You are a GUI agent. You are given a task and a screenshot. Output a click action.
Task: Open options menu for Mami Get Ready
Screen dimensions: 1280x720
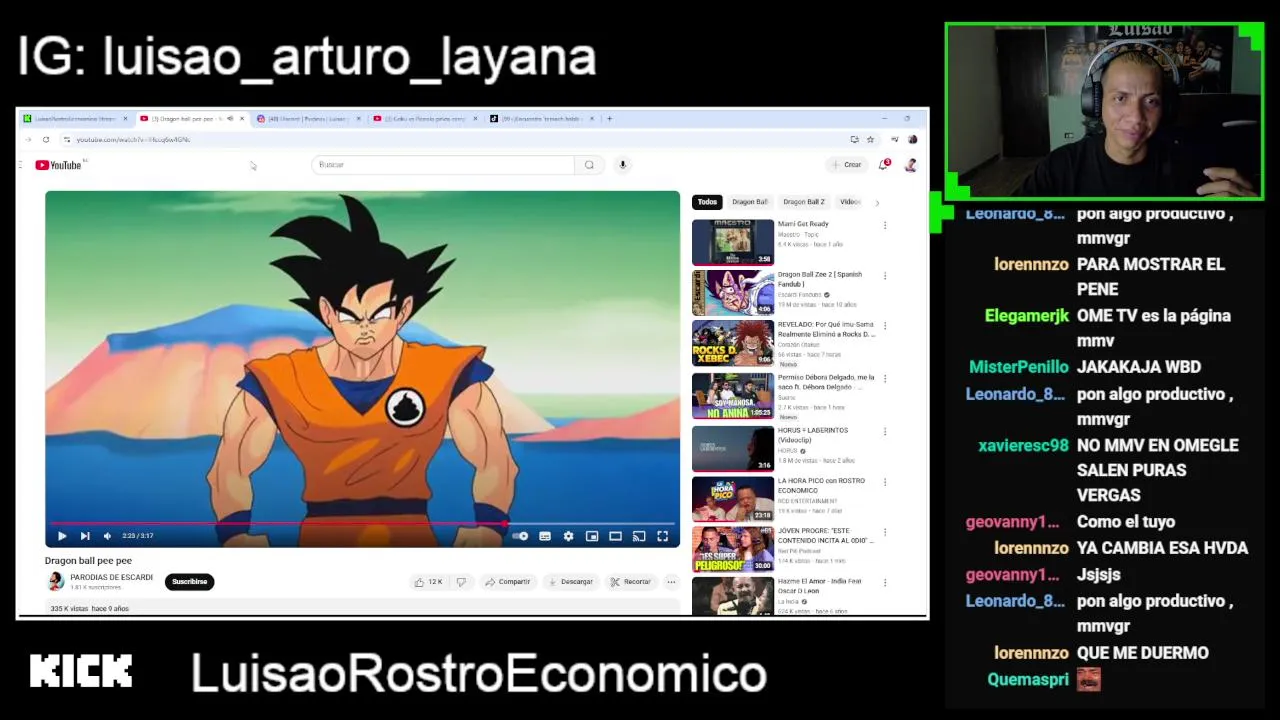[885, 225]
